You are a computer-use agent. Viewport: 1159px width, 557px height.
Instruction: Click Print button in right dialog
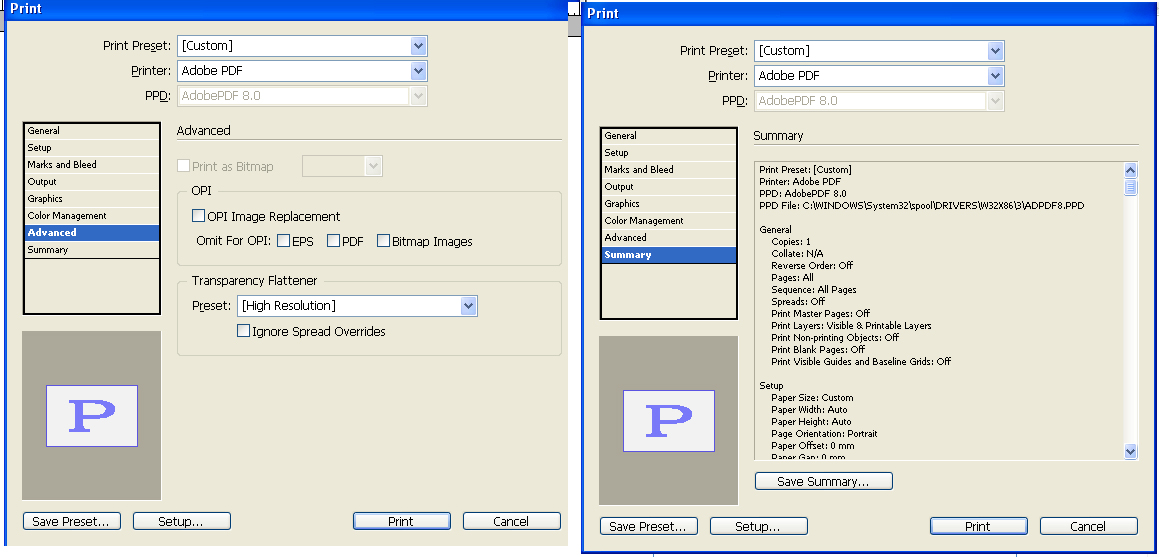tap(979, 527)
